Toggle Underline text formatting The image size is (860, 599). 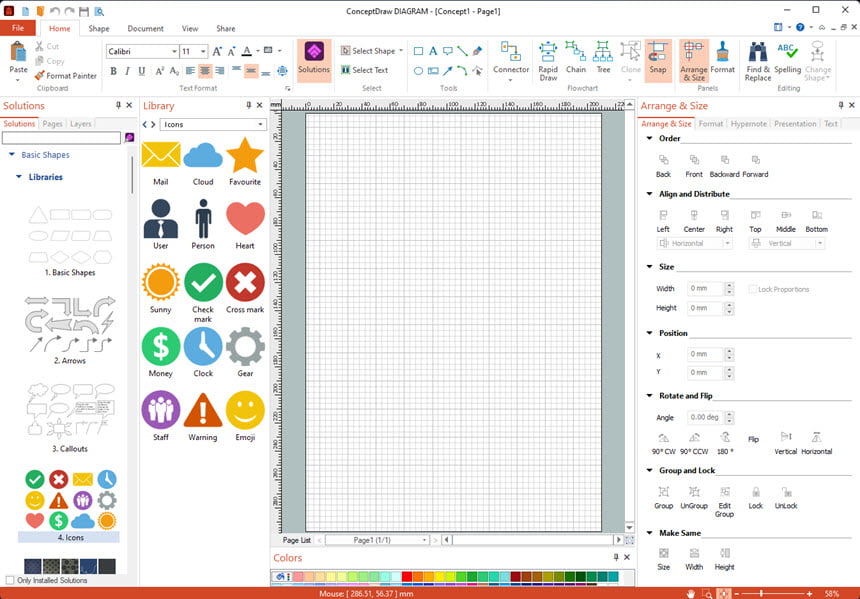pos(142,71)
